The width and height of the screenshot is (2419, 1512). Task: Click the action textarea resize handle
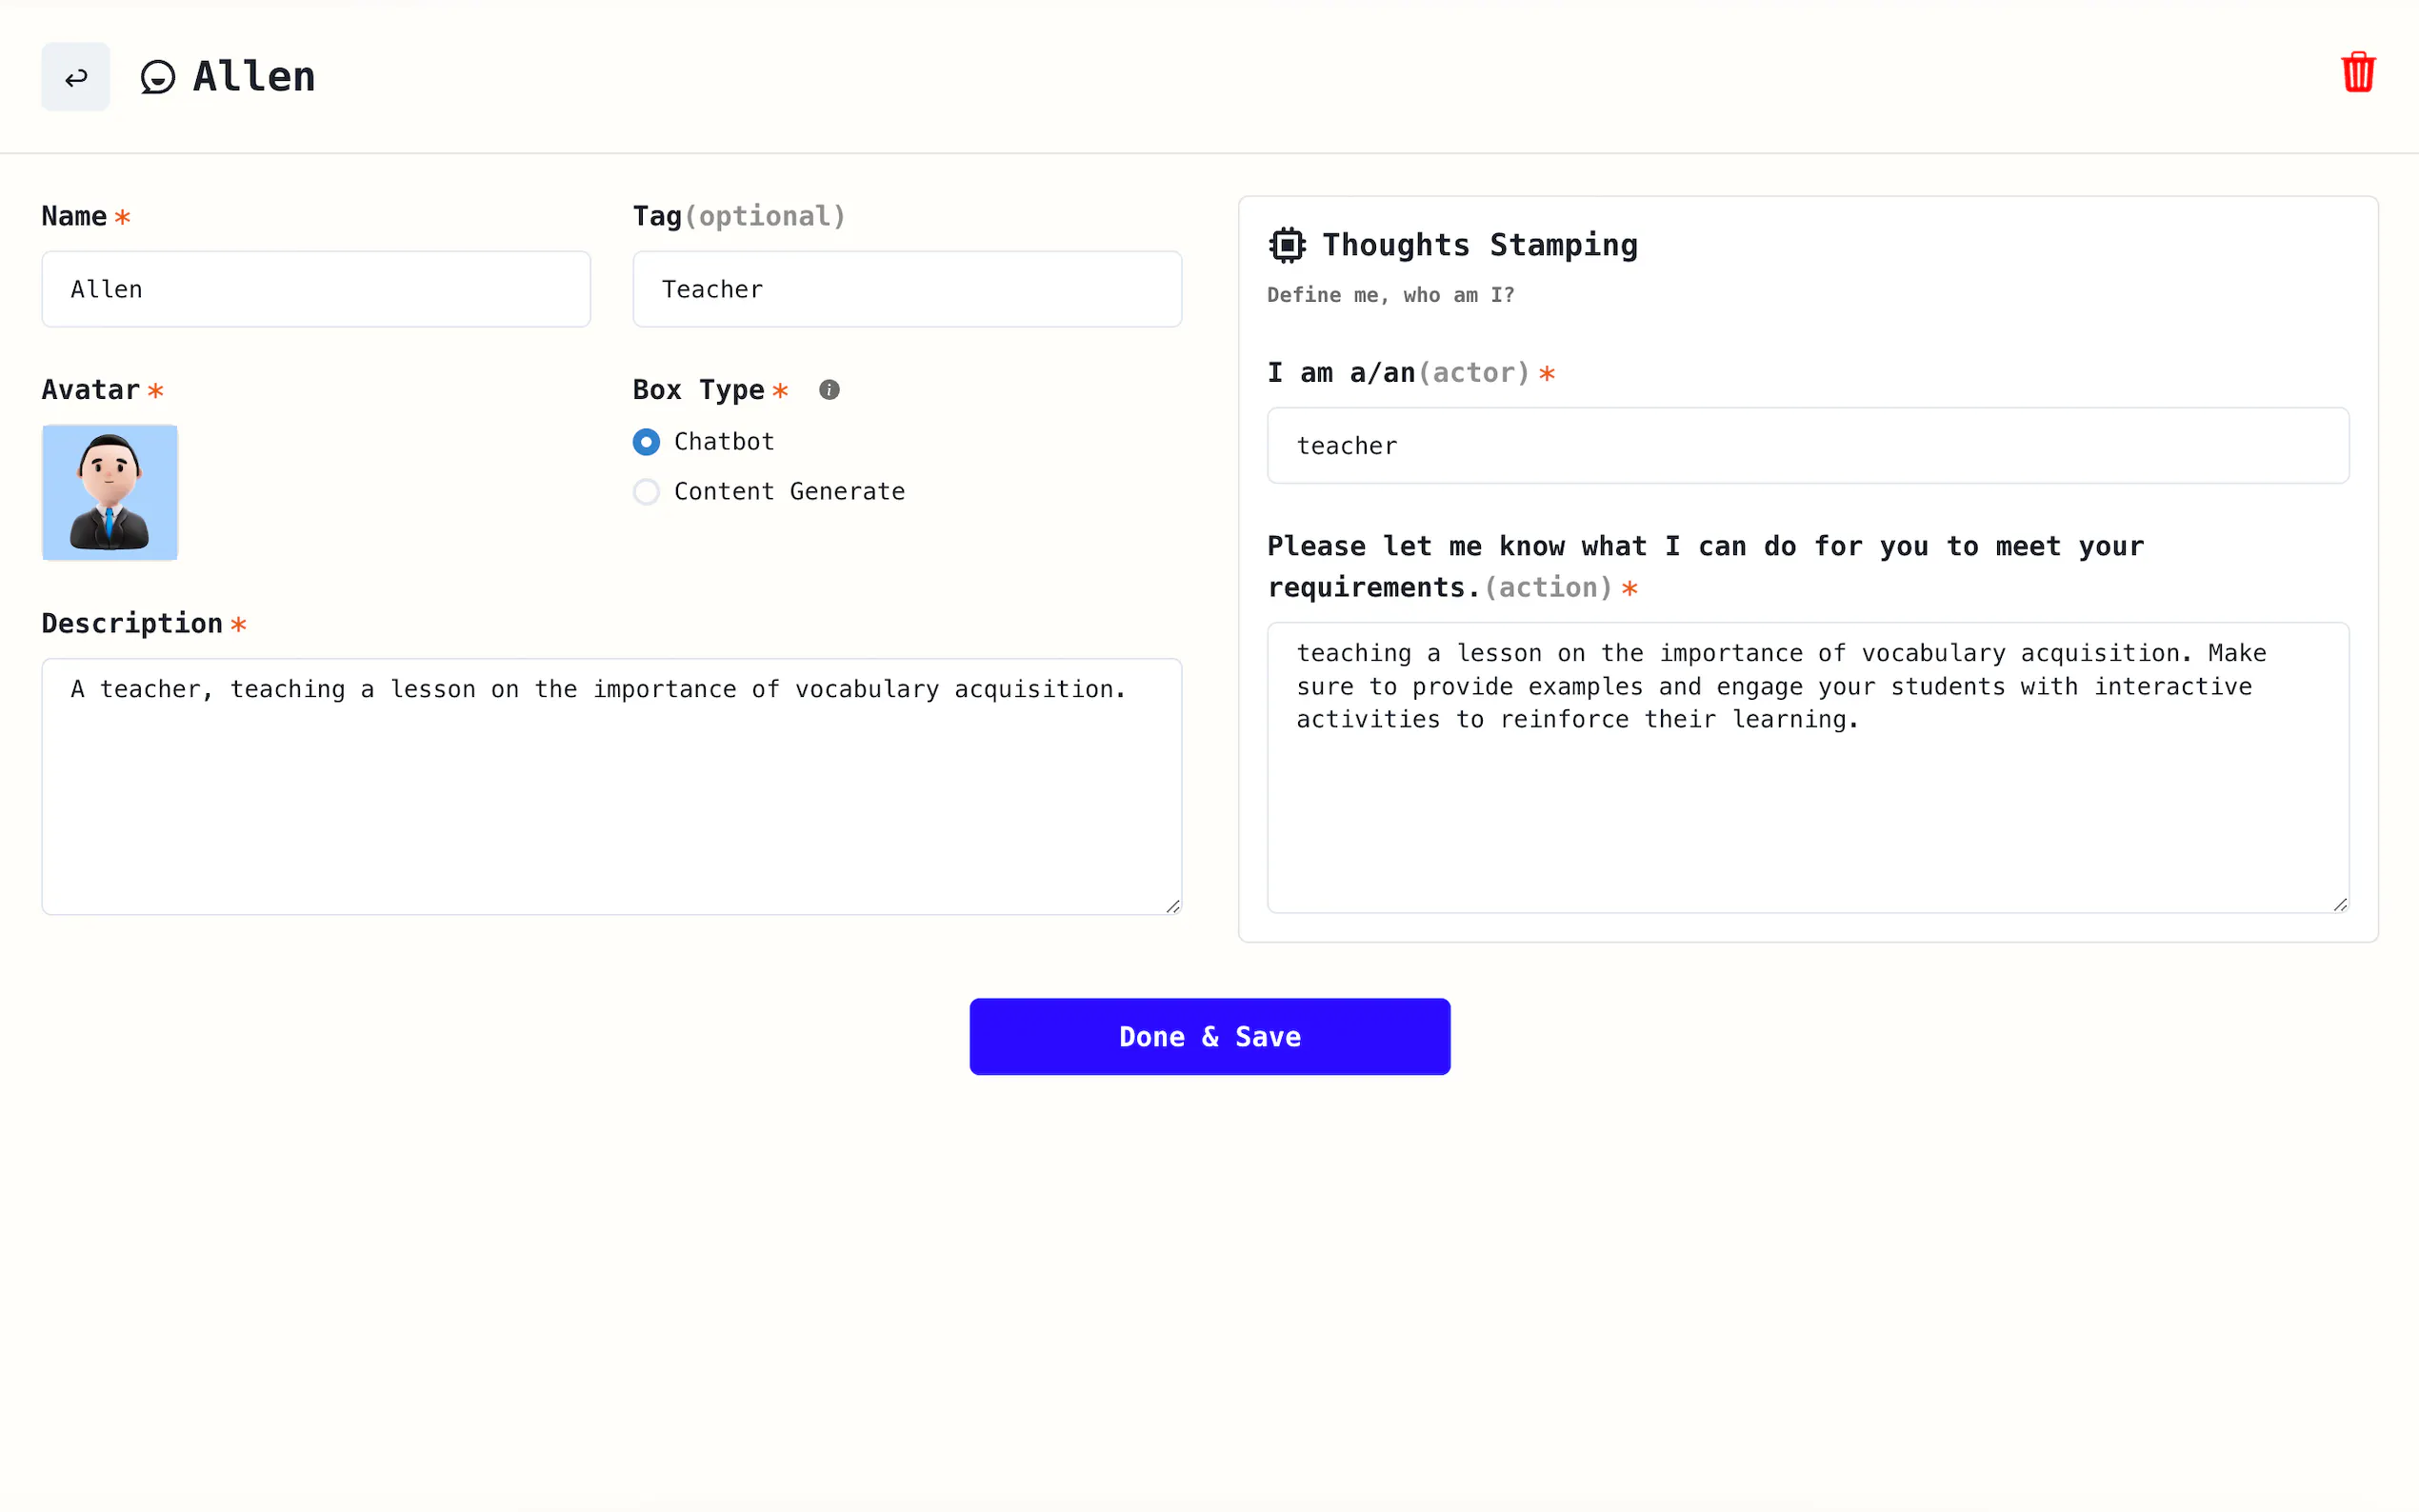pos(2340,904)
